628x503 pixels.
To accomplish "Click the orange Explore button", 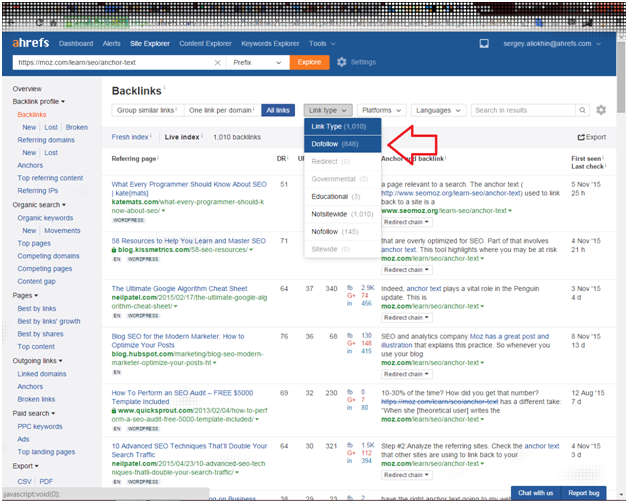I will point(309,62).
